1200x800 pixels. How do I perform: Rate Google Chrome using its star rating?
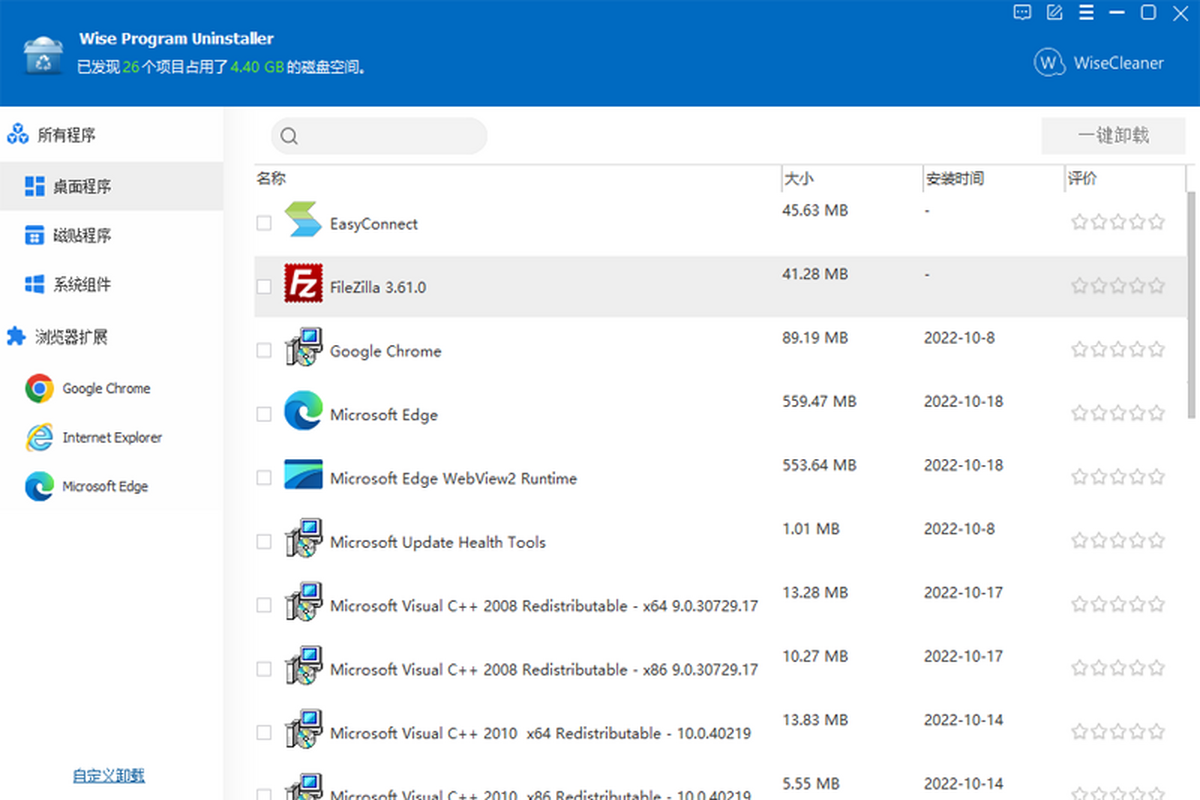tap(1118, 350)
